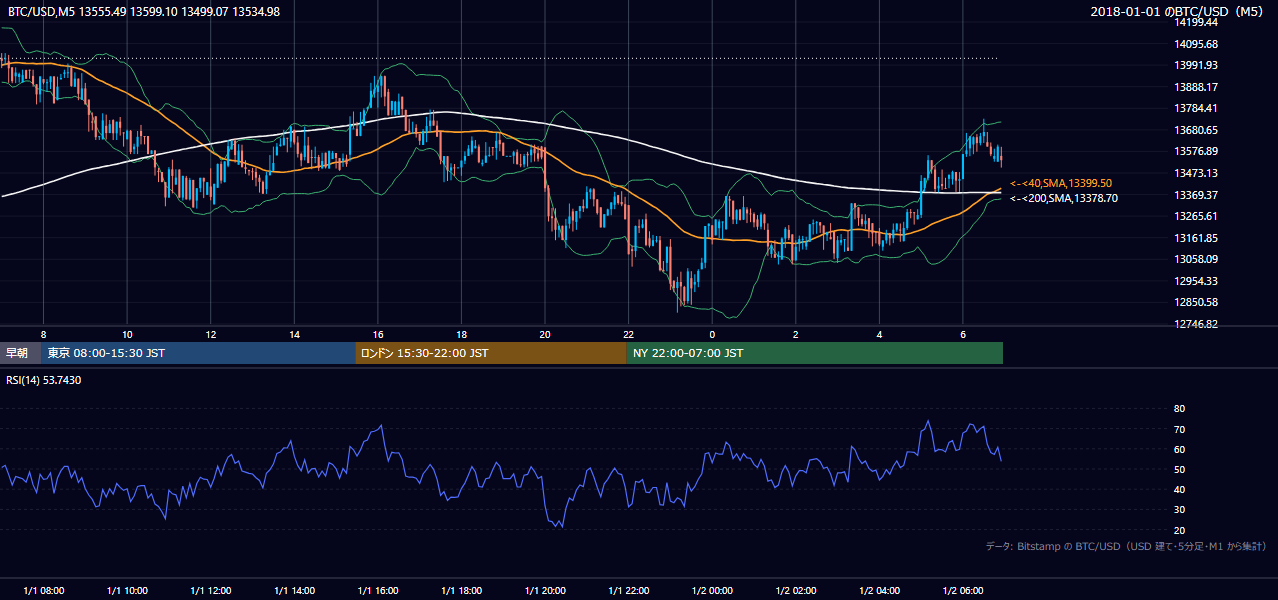
Task: Click the 1/1 22:00 bottom time label
Action: (x=629, y=590)
